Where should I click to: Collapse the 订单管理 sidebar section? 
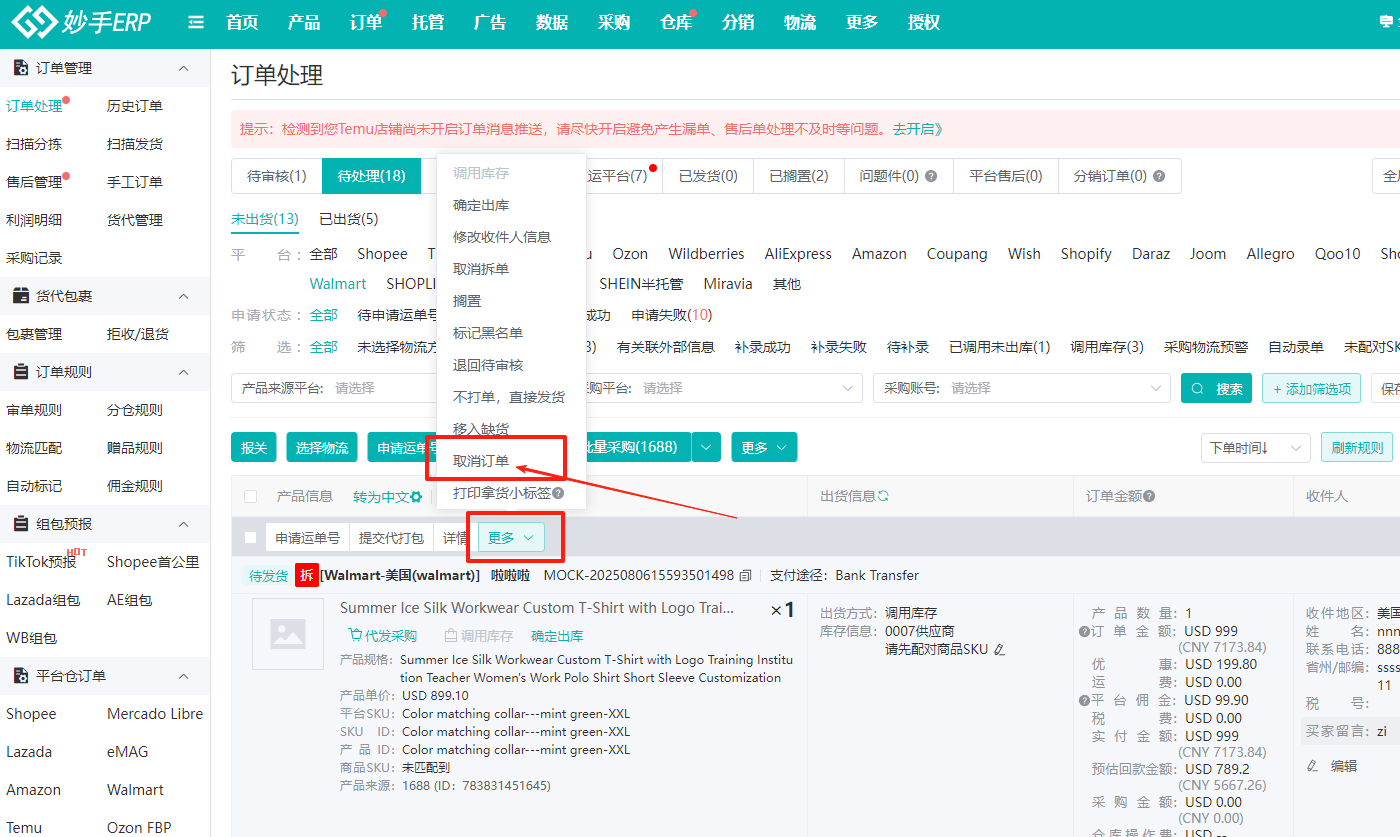click(183, 68)
